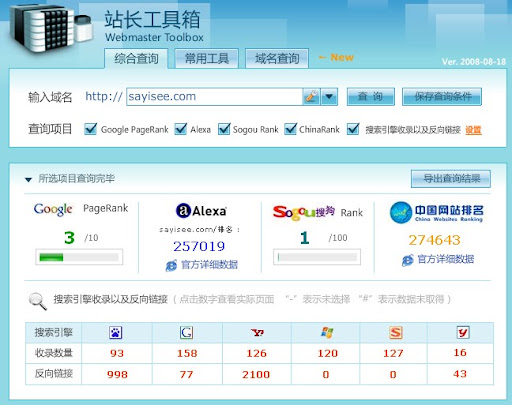Click the 收录数量 row label
512x405 pixels.
point(54,353)
